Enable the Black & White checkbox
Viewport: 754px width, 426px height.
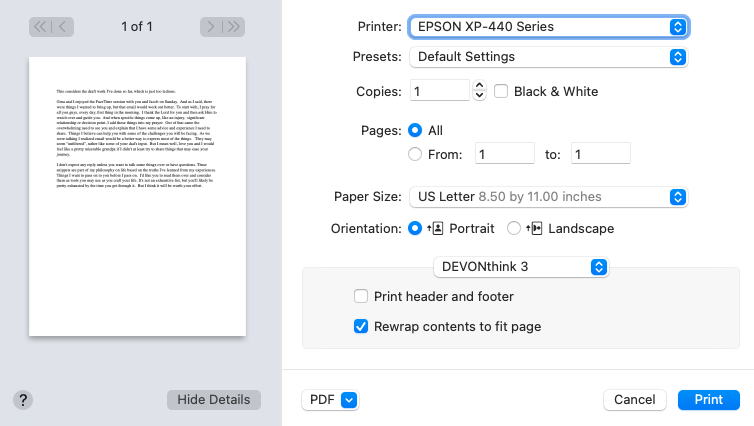point(502,91)
